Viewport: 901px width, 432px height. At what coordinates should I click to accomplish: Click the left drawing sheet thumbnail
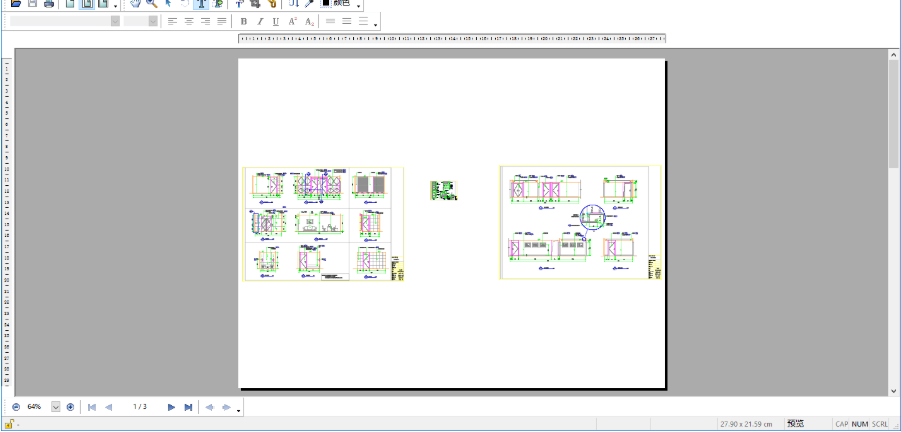click(x=323, y=224)
